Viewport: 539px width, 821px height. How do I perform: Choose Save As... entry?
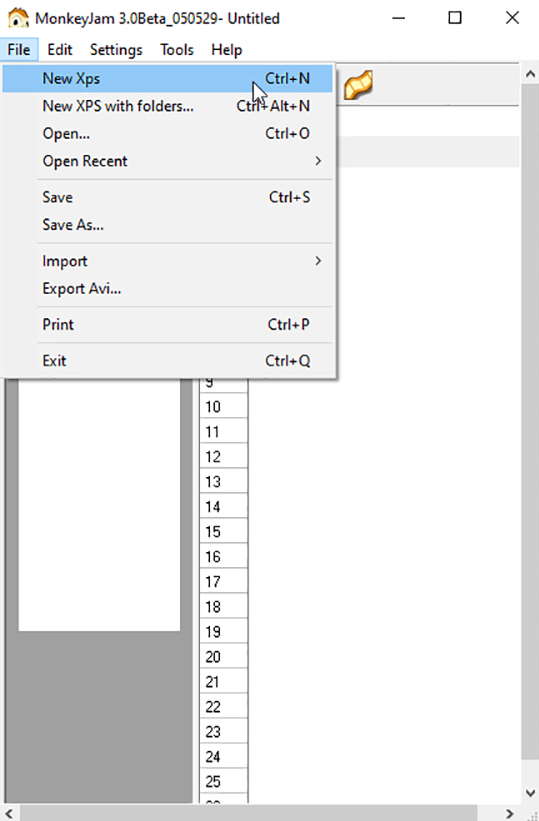point(167,225)
